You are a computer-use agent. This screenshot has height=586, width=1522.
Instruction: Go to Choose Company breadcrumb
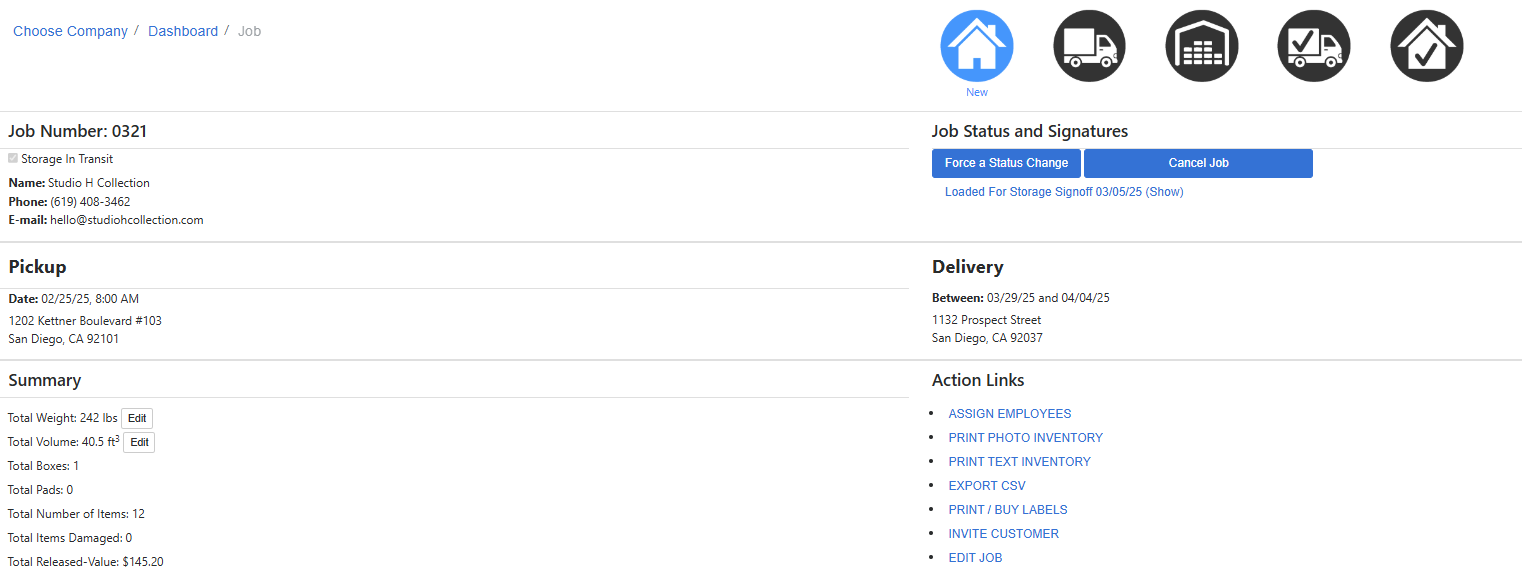point(70,31)
